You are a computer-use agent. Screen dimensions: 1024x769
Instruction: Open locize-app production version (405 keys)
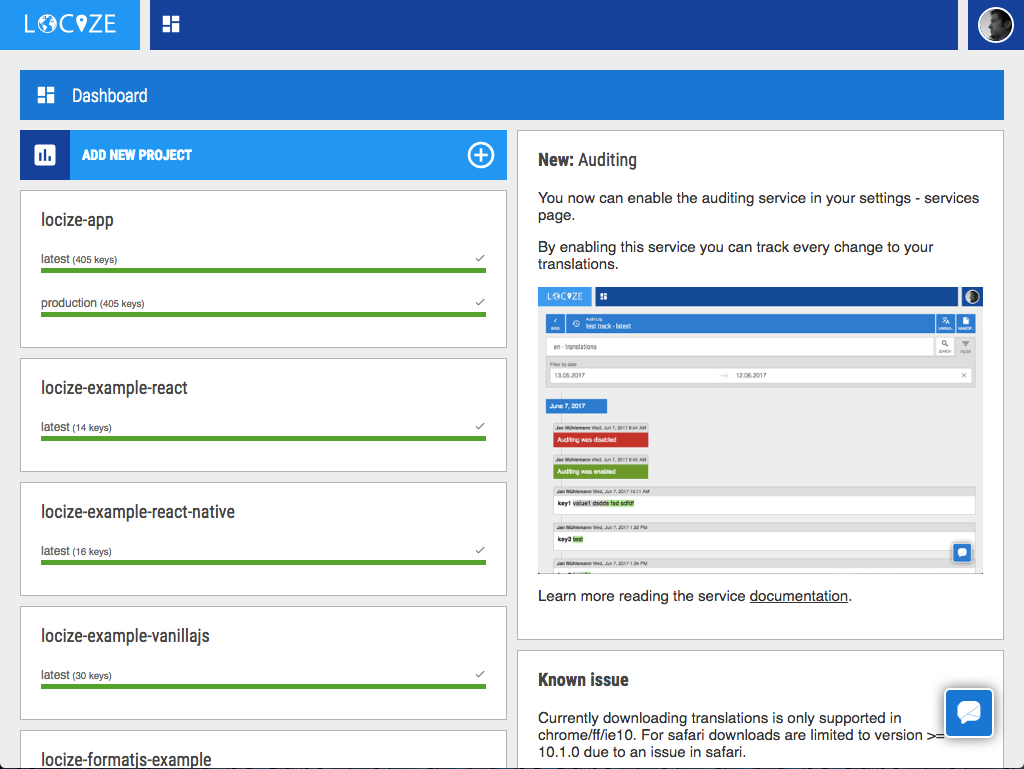click(x=93, y=303)
